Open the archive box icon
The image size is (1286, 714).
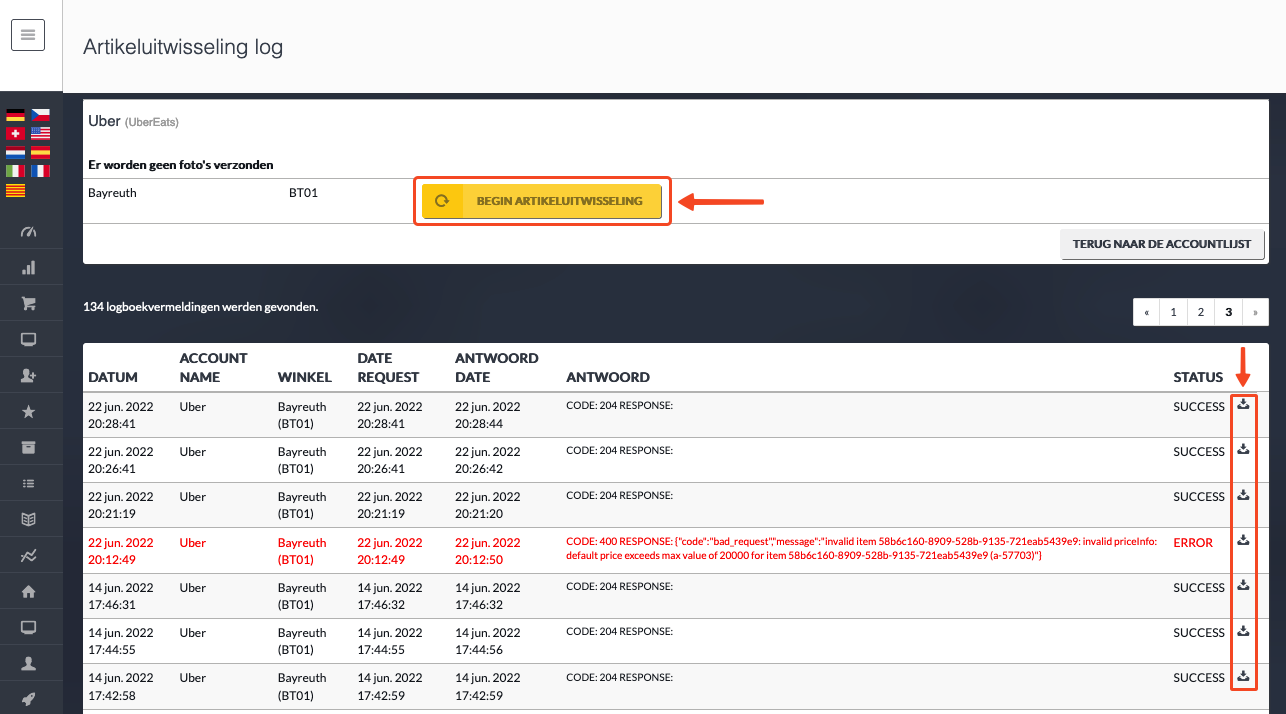point(28,447)
